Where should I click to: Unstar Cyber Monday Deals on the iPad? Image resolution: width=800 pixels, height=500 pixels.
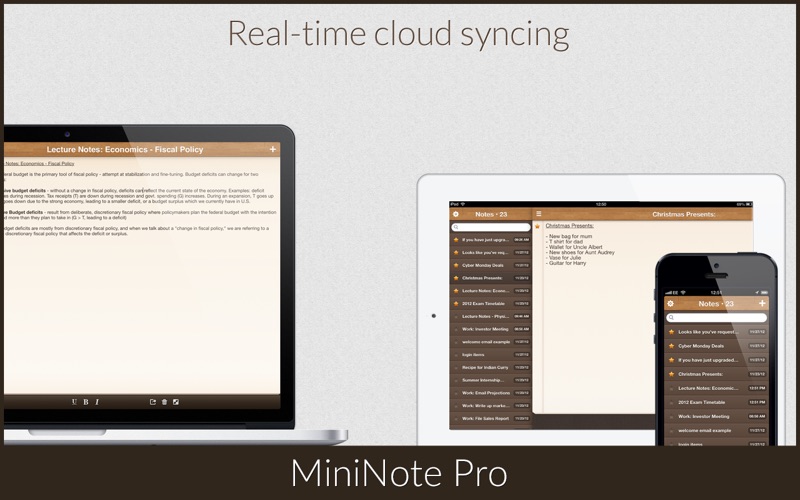pos(456,265)
